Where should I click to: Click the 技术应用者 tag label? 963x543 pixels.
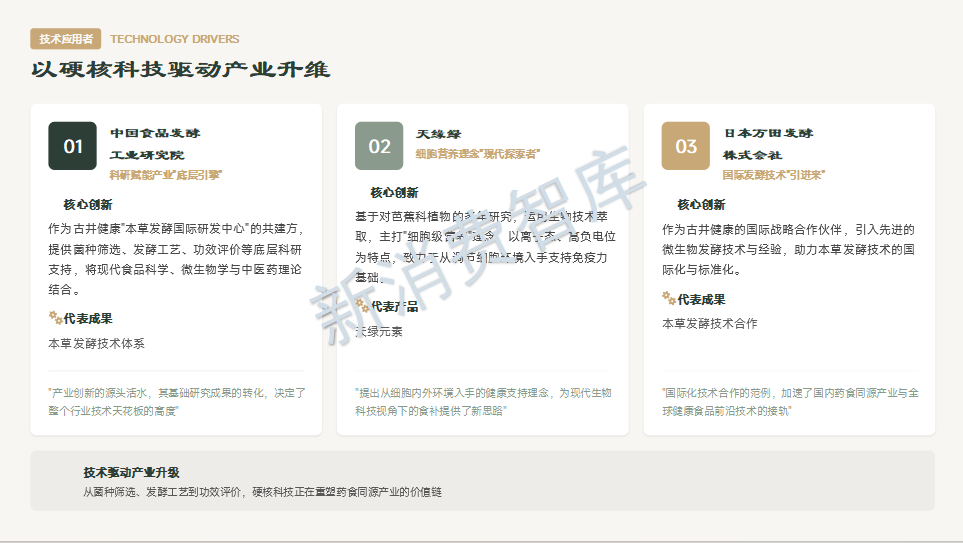click(66, 39)
